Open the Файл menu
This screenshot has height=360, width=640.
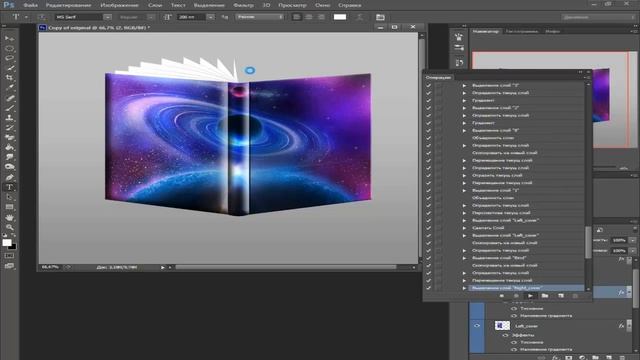[x=30, y=5]
